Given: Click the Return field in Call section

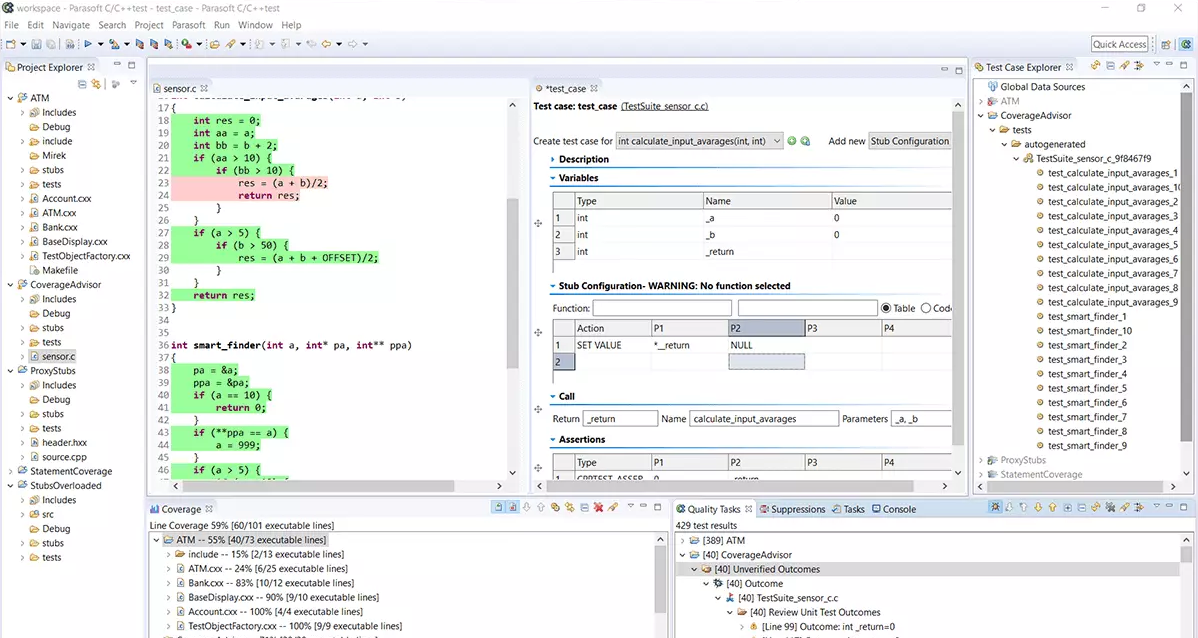Looking at the screenshot, I should coord(620,419).
